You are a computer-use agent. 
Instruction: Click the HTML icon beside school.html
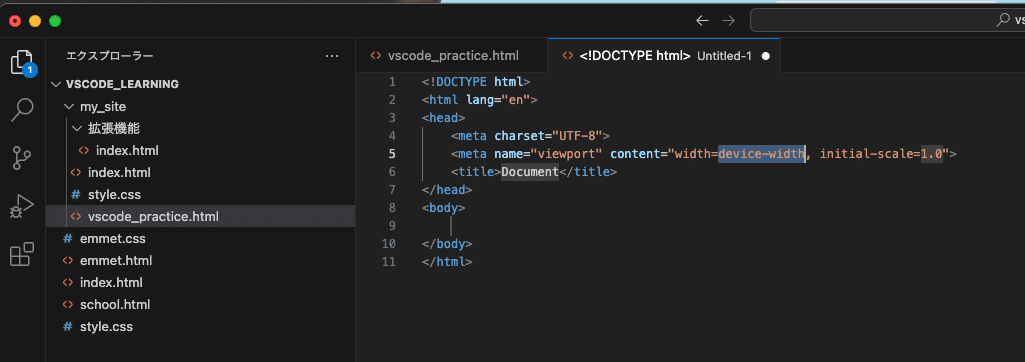[x=67, y=304]
